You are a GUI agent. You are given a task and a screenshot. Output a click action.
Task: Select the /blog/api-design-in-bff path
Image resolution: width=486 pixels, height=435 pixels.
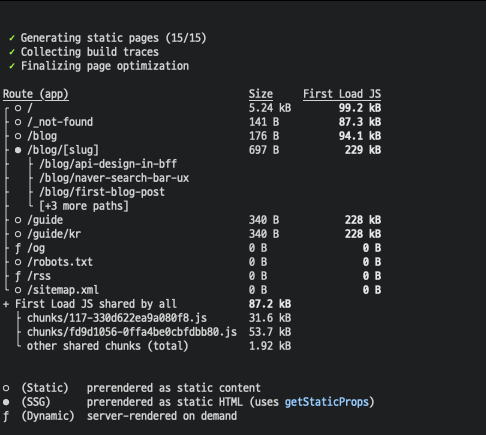pyautogui.click(x=108, y=164)
